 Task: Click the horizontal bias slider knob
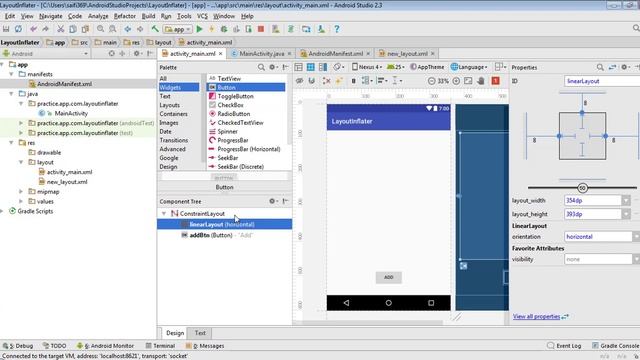point(582,188)
